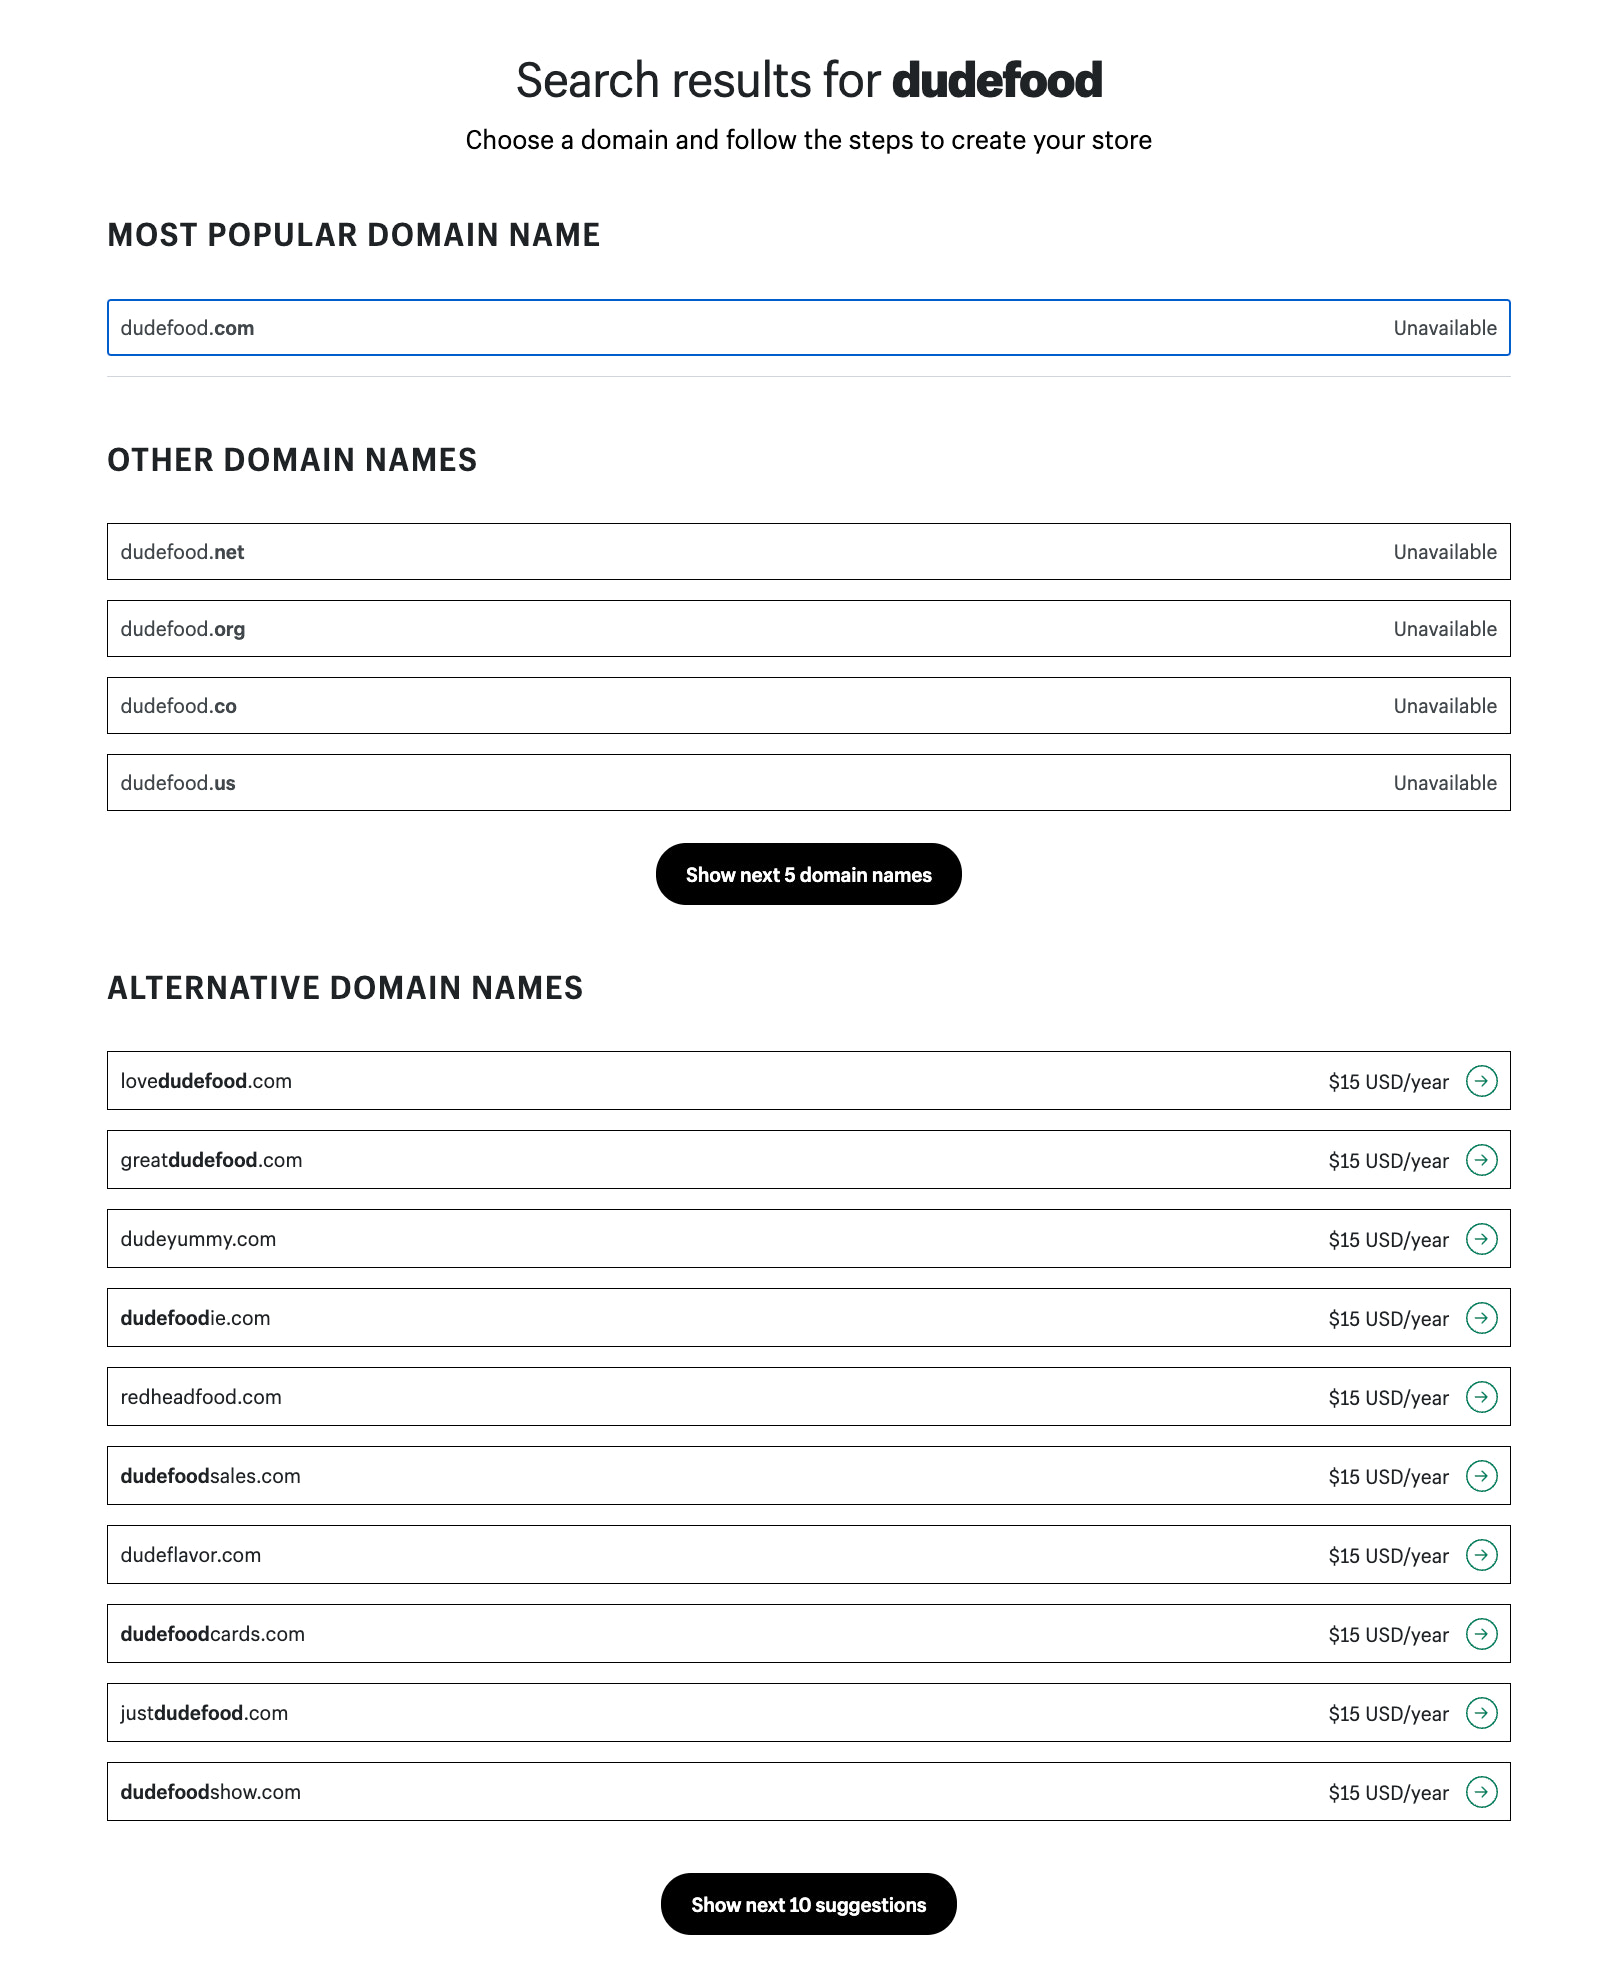This screenshot has width=1604, height=1986.
Task: Select dudeflavor.com arrow icon
Action: pos(1481,1555)
